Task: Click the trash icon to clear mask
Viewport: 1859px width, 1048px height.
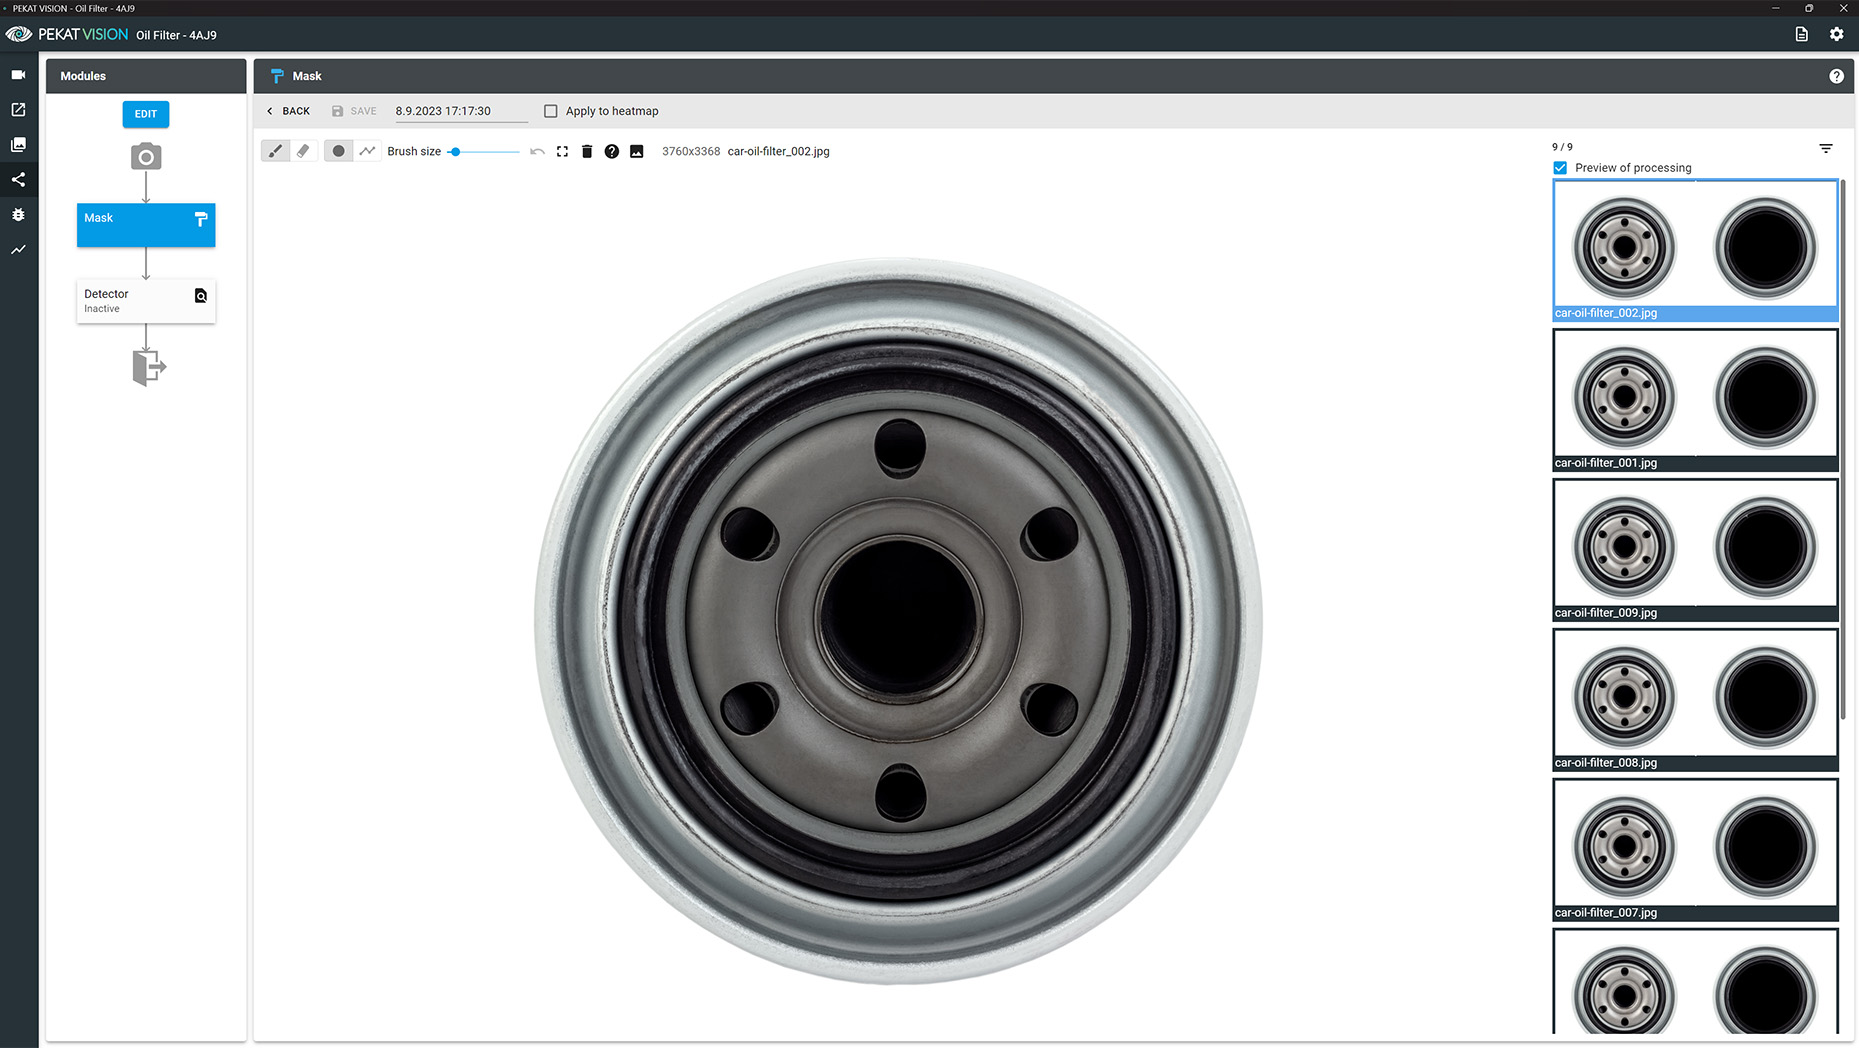Action: click(587, 151)
